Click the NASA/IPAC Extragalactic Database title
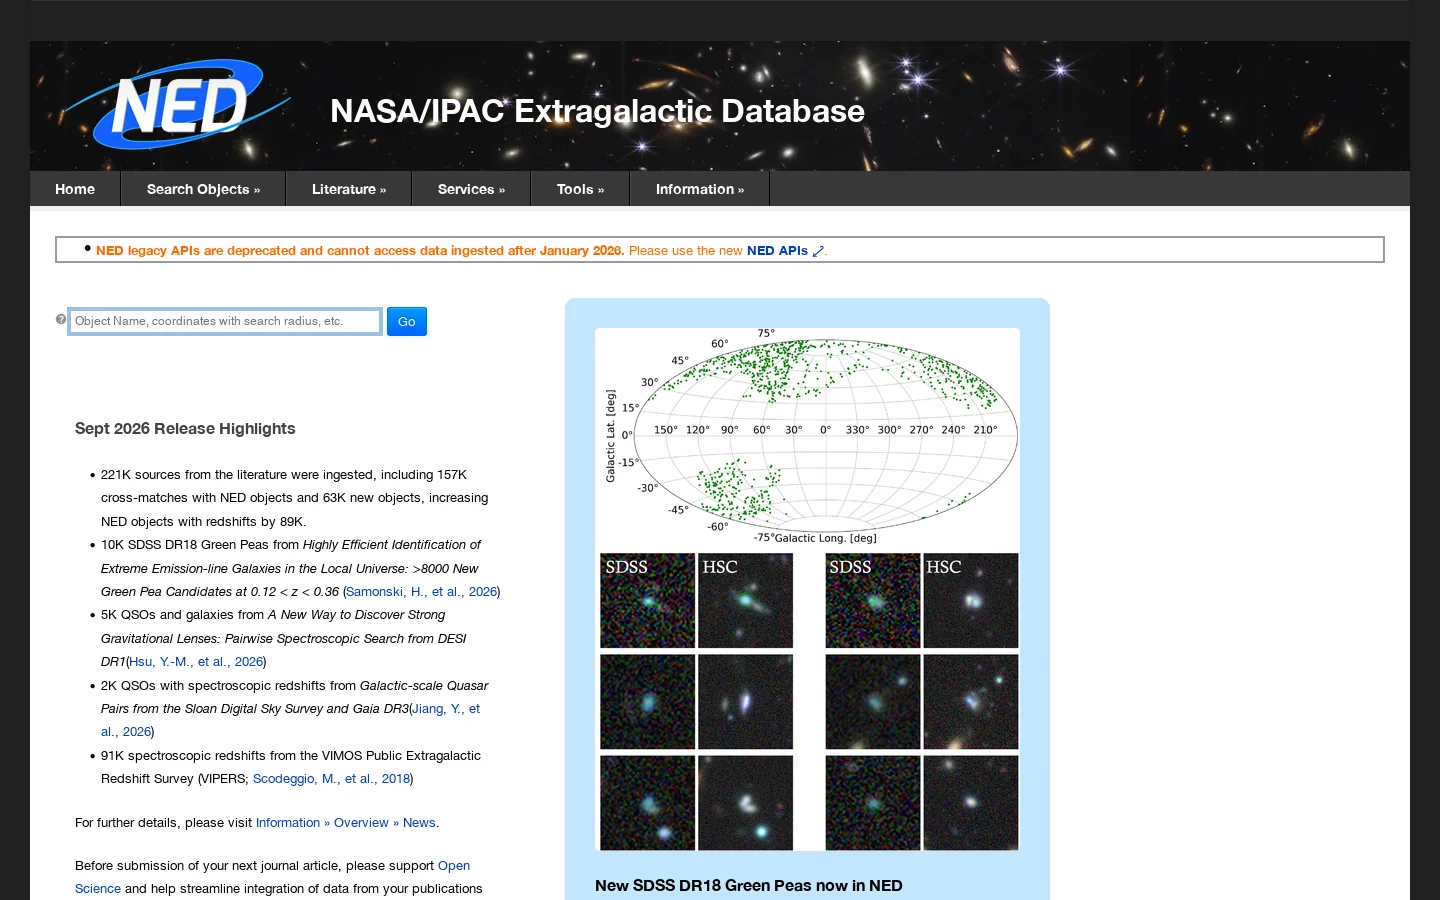Image resolution: width=1440 pixels, height=900 pixels. (597, 111)
